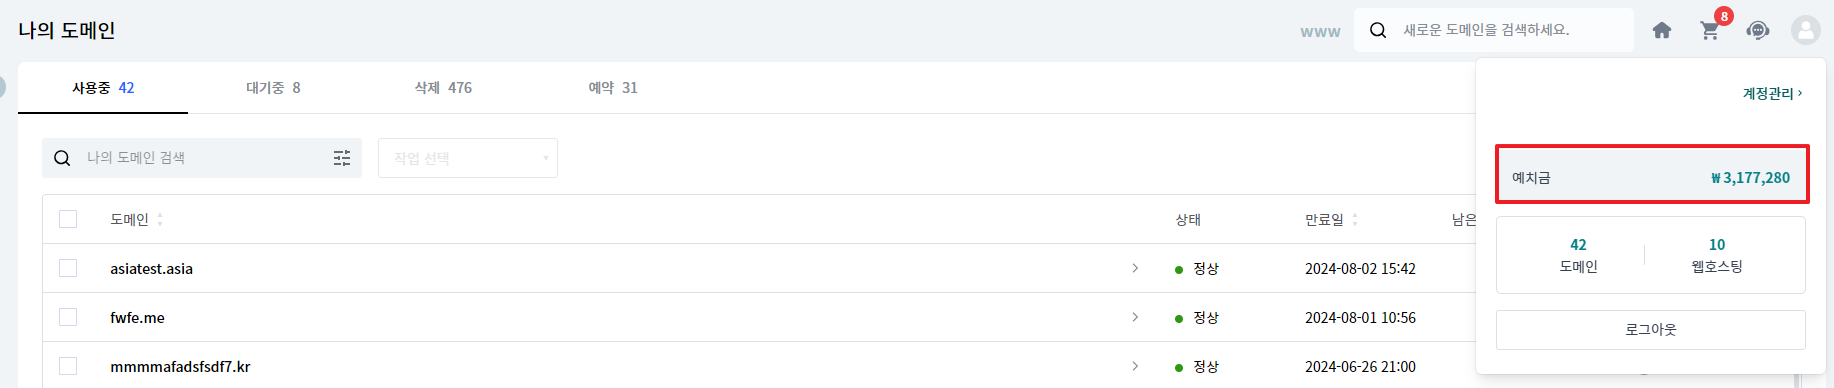Open the chat support icon

[x=1758, y=30]
